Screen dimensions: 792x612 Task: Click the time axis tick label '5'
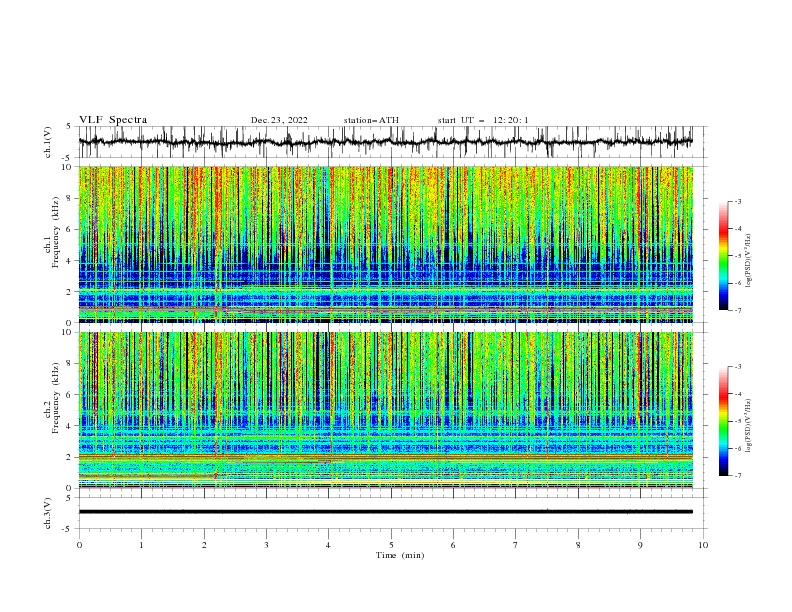coord(391,545)
